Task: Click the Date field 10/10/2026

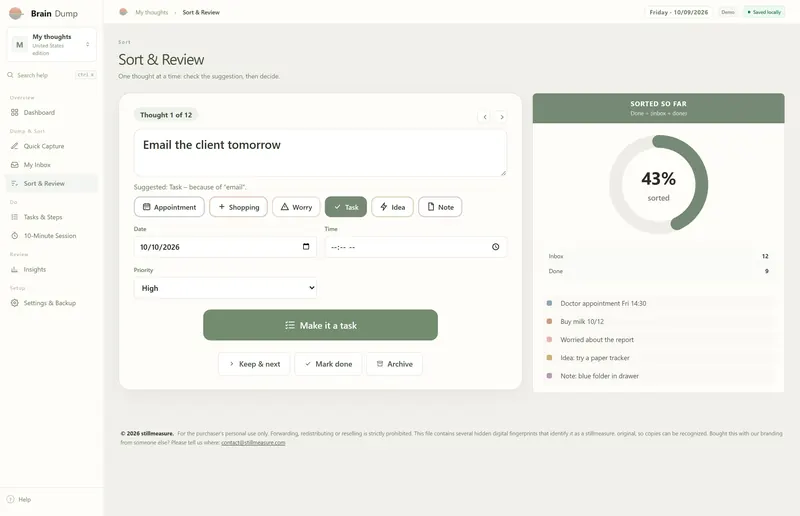Action: 225,247
